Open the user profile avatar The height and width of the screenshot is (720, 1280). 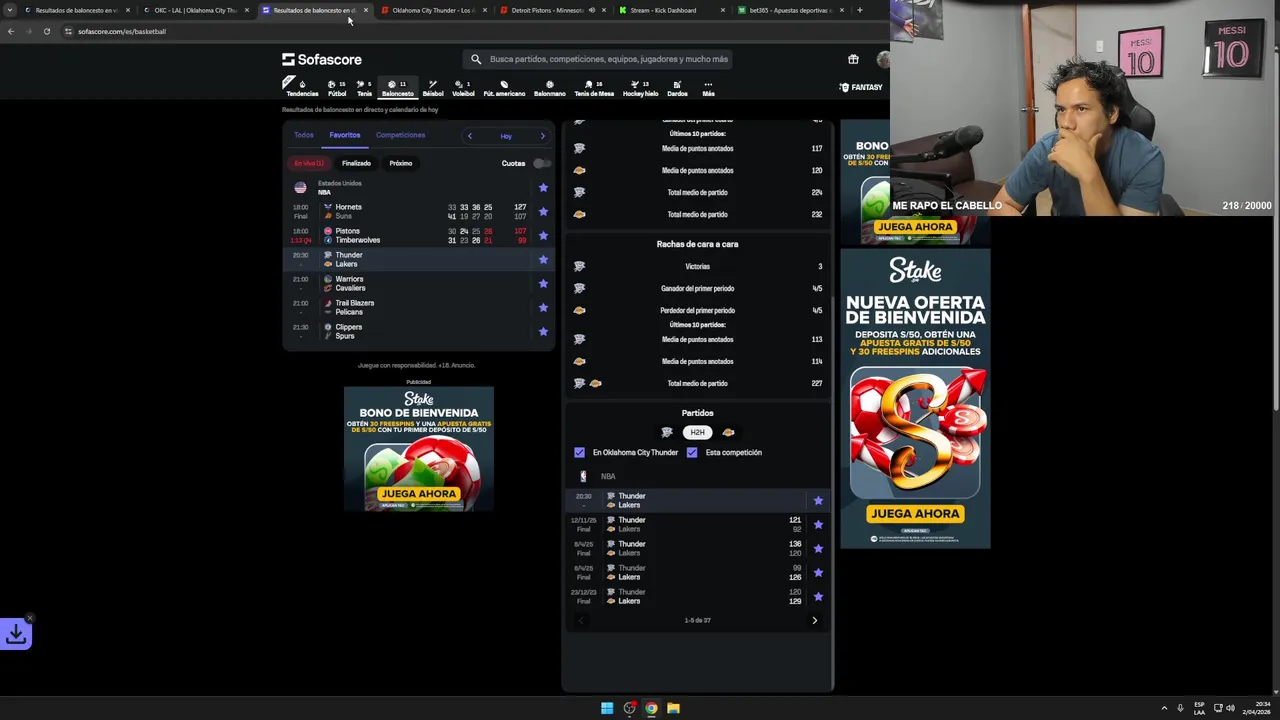coord(882,59)
